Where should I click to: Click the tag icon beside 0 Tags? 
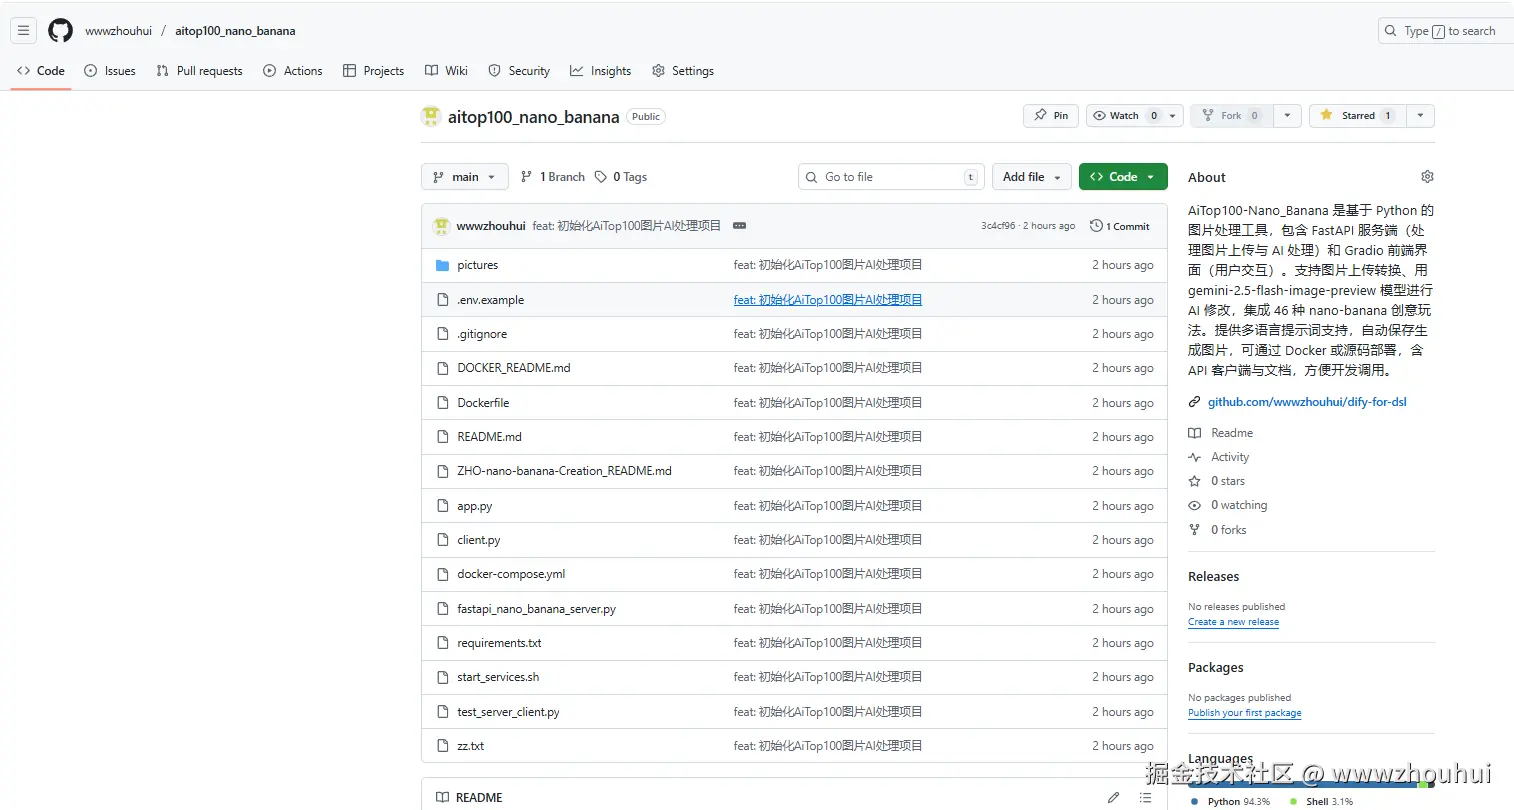click(601, 177)
